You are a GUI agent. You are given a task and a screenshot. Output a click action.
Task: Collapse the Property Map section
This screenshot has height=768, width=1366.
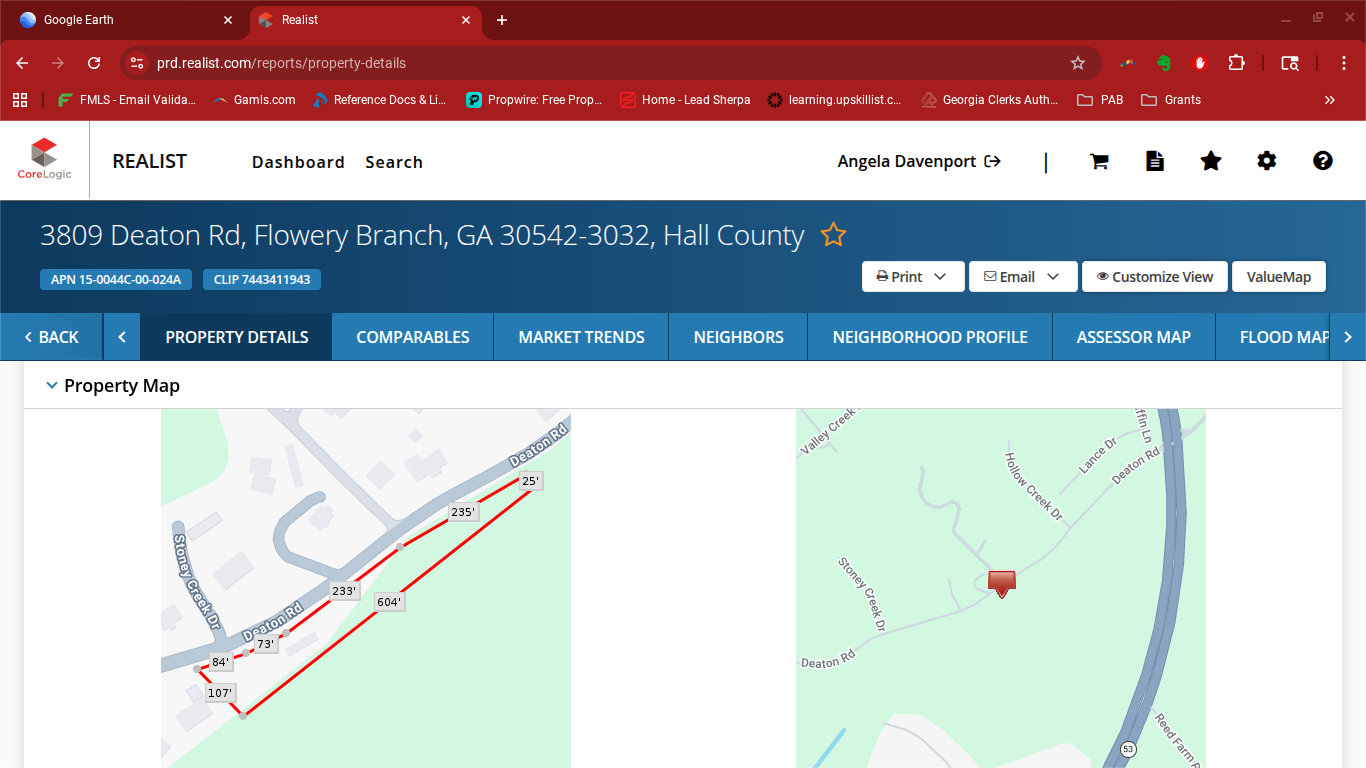click(x=52, y=386)
